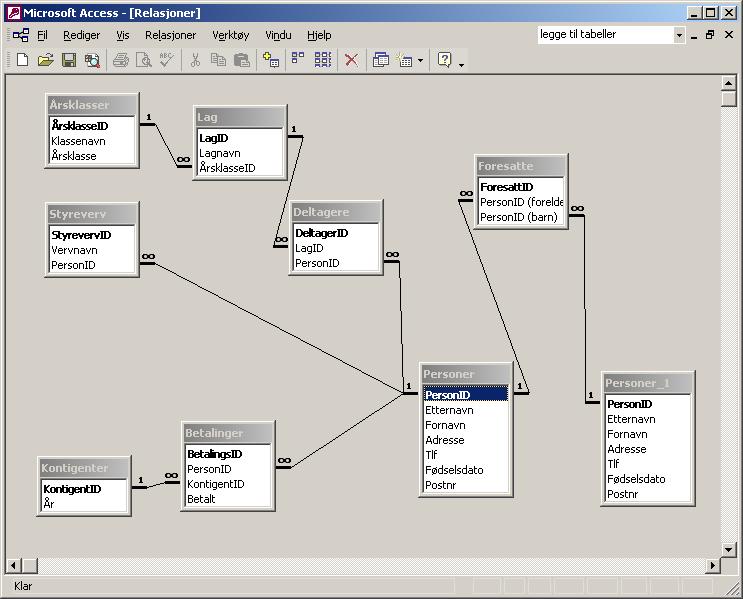Select the Personer_1 table title bar
Screen dimensions: 743x599
click(648, 383)
